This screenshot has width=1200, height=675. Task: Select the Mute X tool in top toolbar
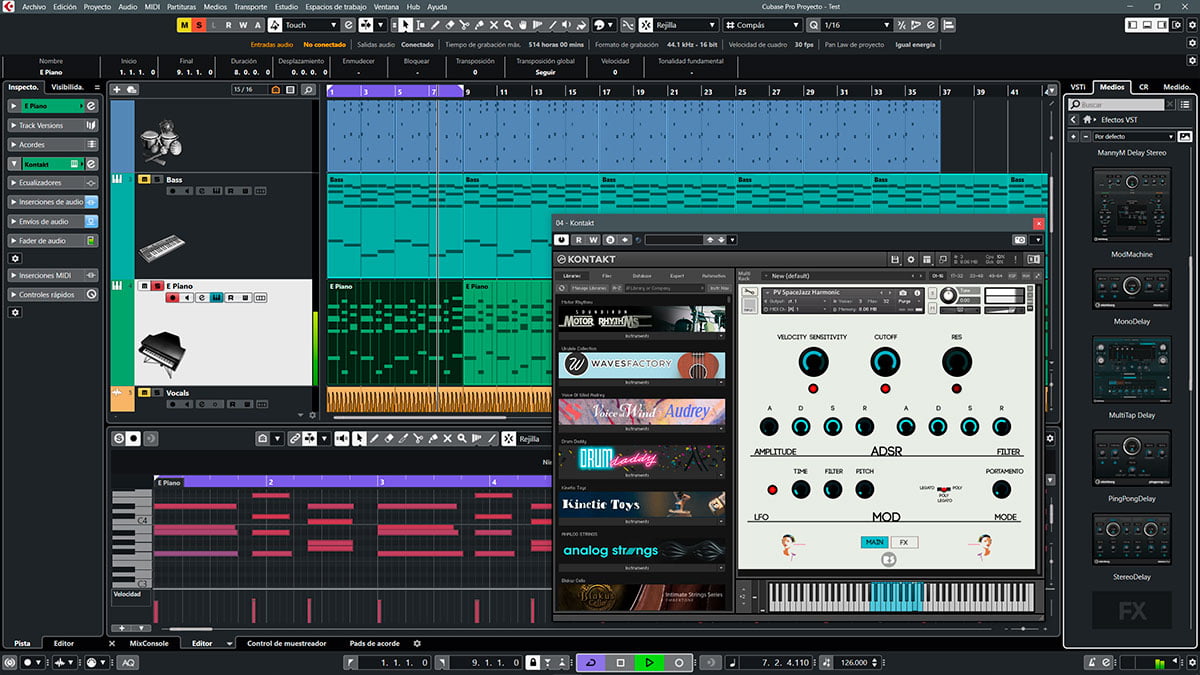[x=493, y=24]
